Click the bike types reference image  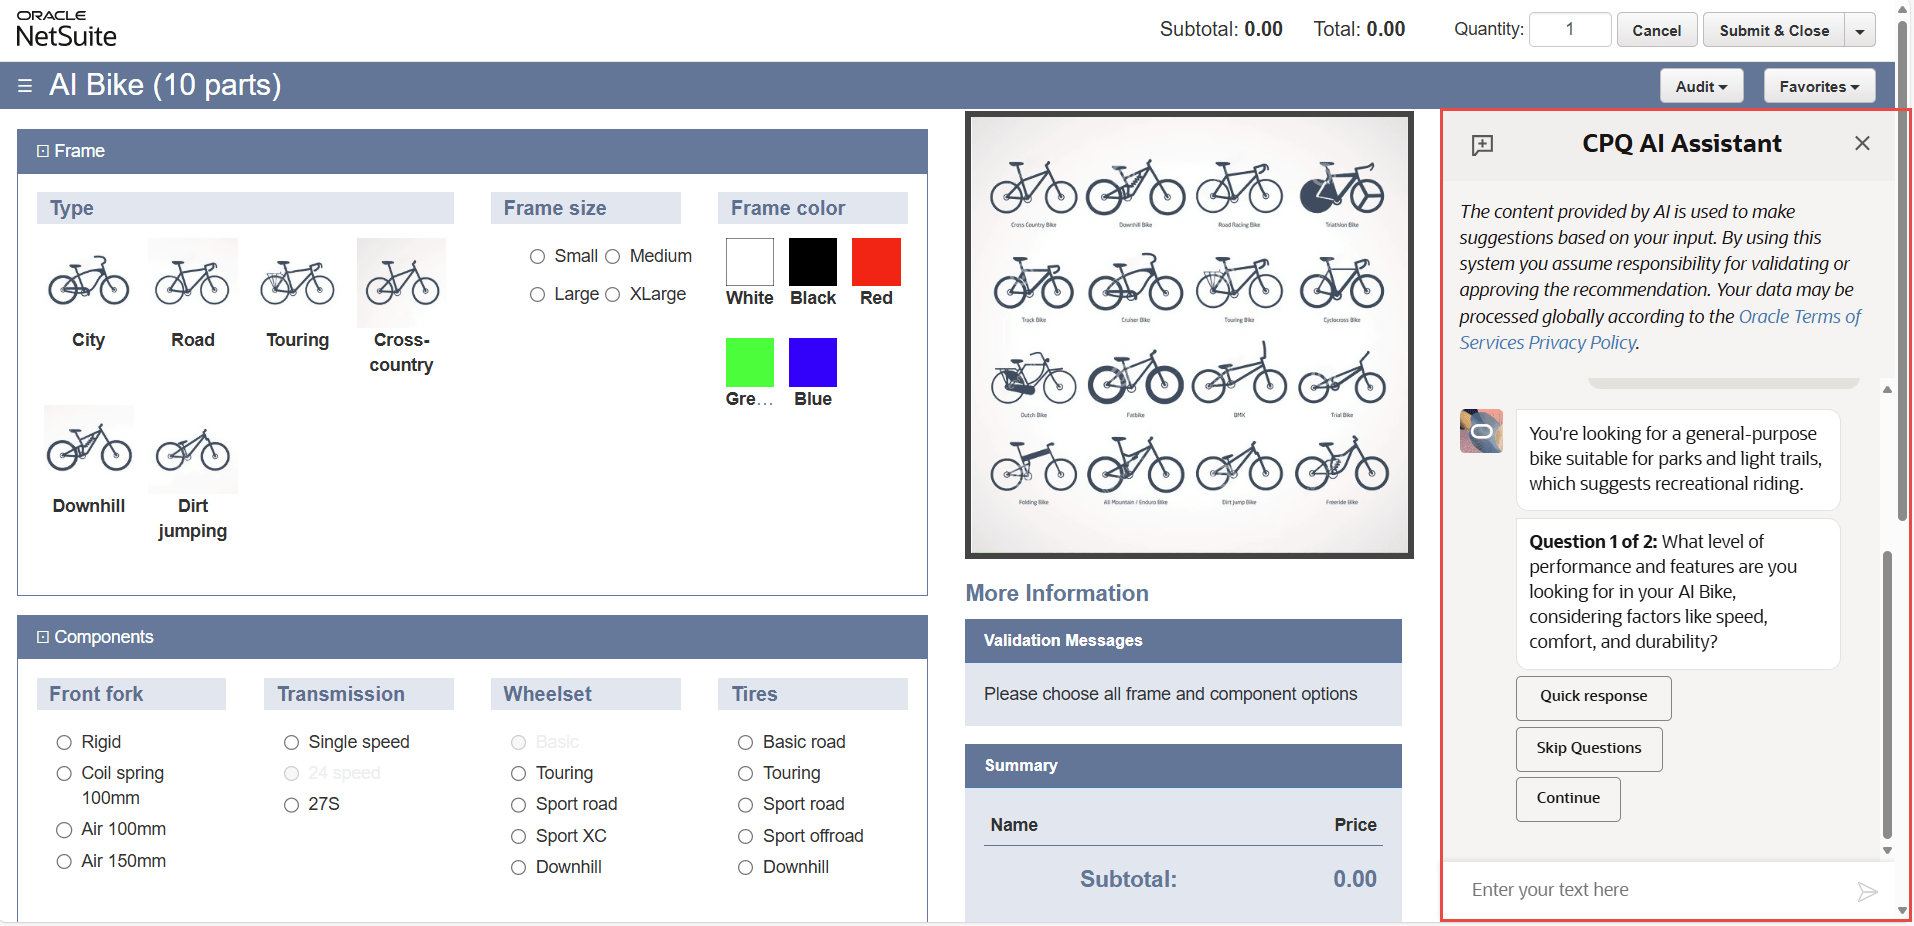click(1189, 335)
